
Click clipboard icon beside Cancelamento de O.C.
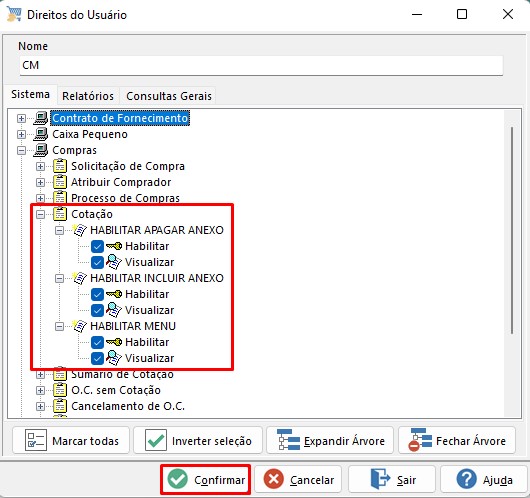tap(60, 406)
